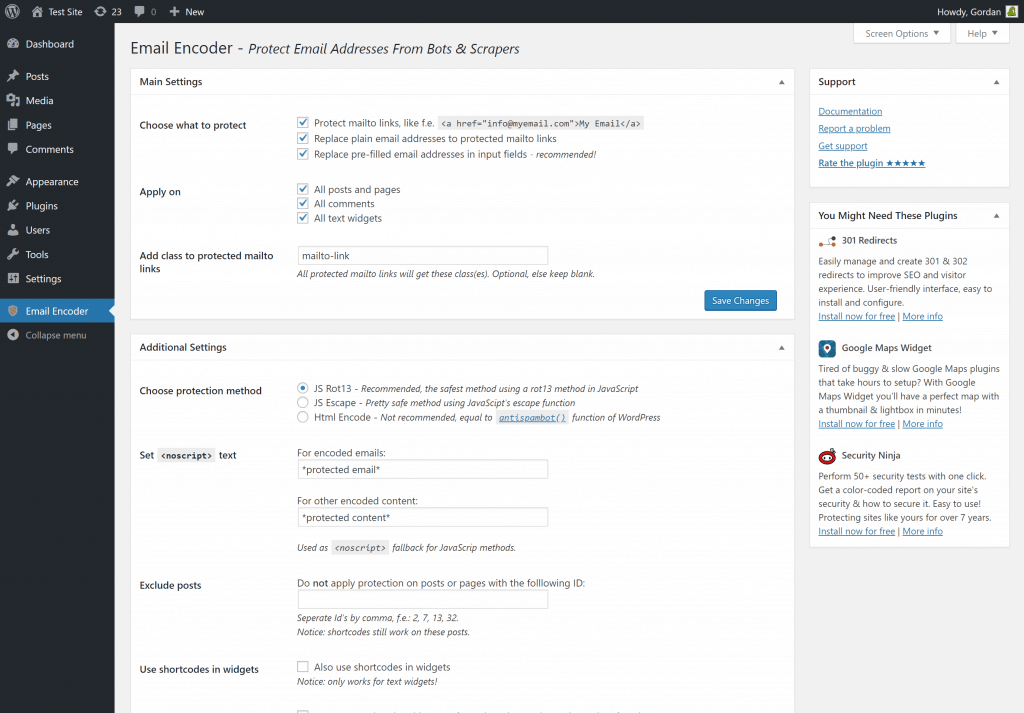Select the 'JS Escape' protection method
Viewport: 1024px width, 713px height.
click(302, 403)
